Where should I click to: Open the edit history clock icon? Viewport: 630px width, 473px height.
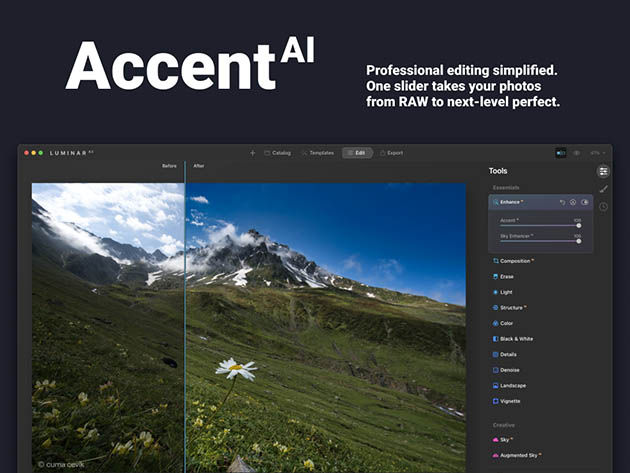[x=603, y=207]
